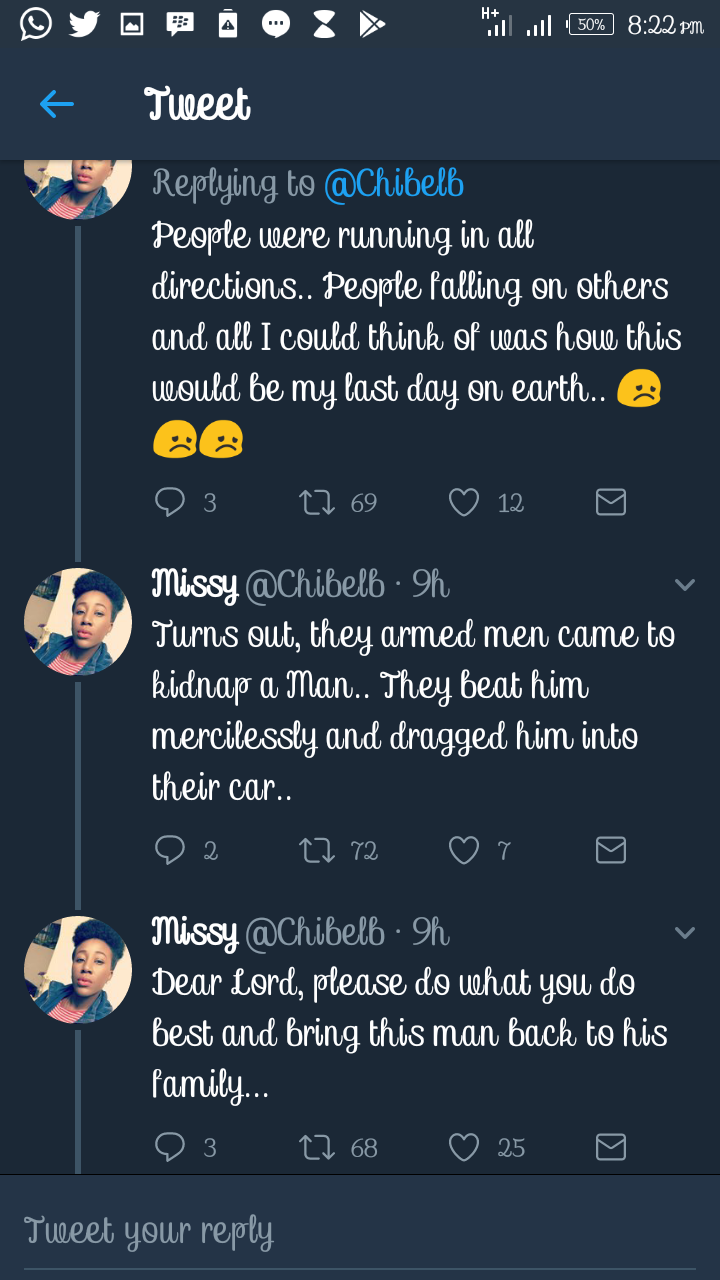The width and height of the screenshot is (720, 1280).
Task: Reply to the 'People were running' tweet
Action: tap(170, 502)
